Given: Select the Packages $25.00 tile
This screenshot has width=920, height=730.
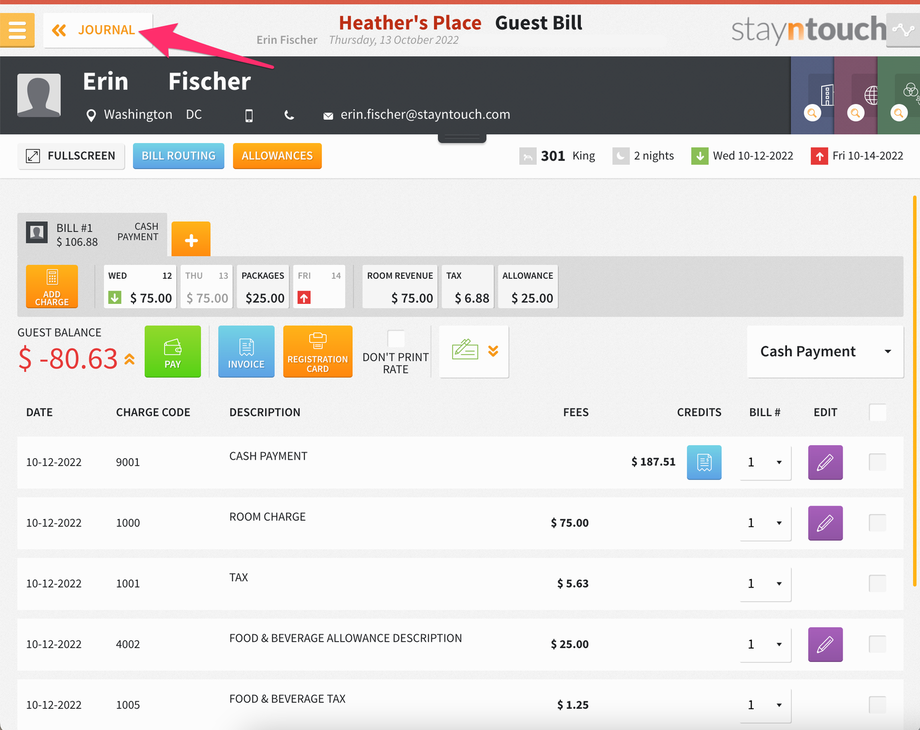Looking at the screenshot, I should tap(263, 287).
